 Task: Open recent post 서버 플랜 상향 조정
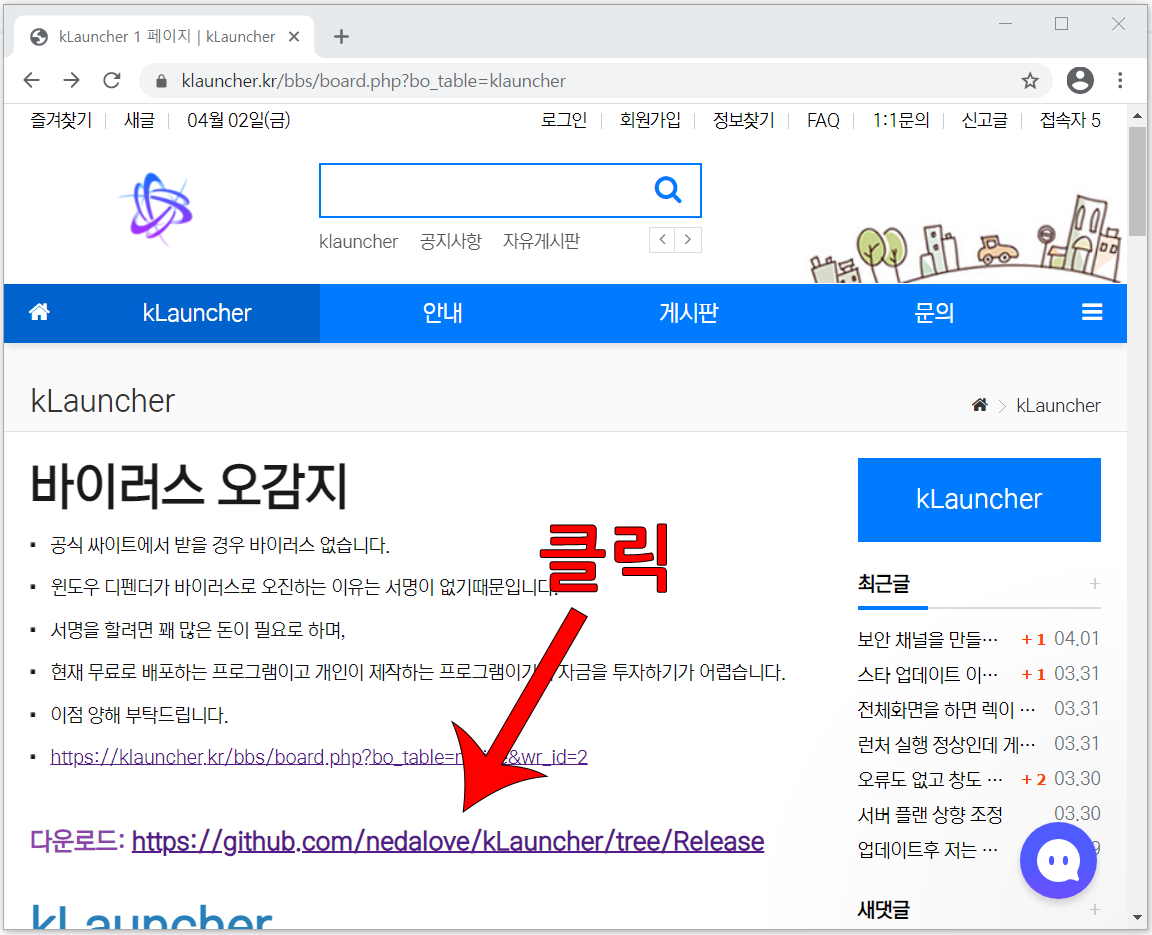click(930, 814)
